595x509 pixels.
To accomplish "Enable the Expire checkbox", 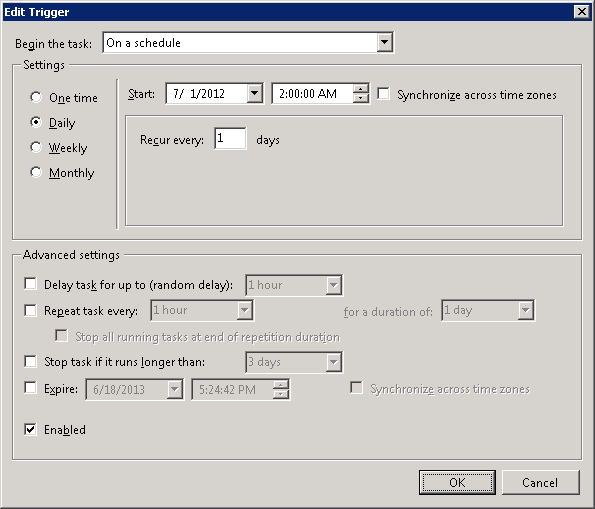I will pyautogui.click(x=30, y=388).
